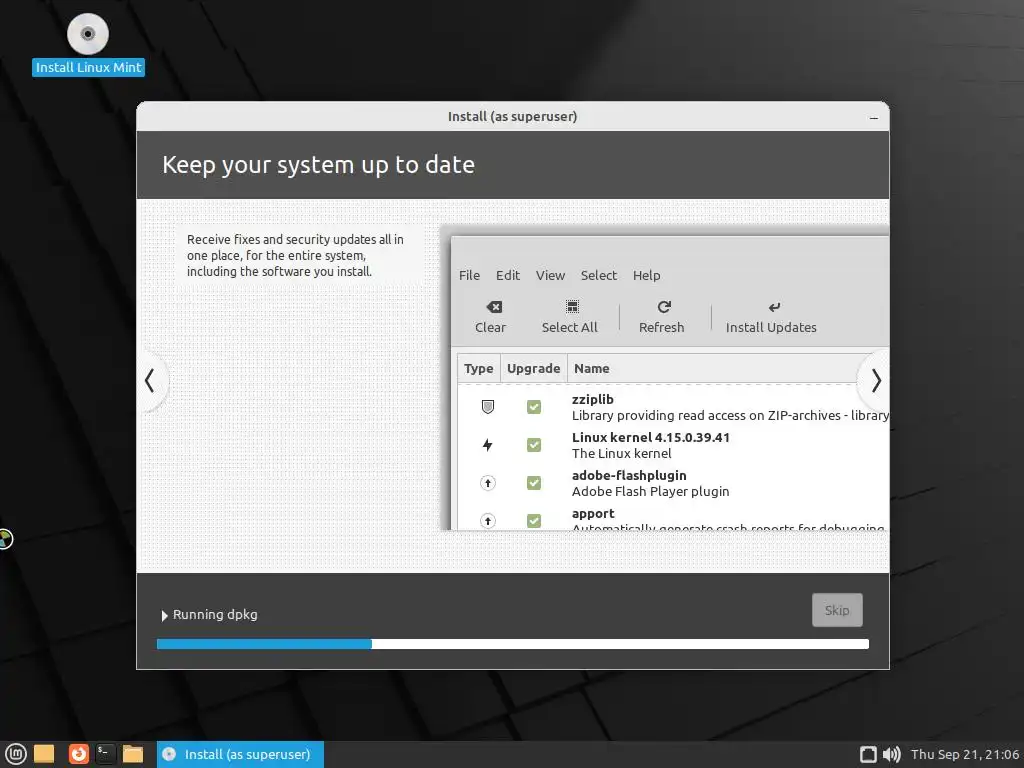Open the clock calendar applet
Screen dimensions: 1024x768
(x=965, y=754)
